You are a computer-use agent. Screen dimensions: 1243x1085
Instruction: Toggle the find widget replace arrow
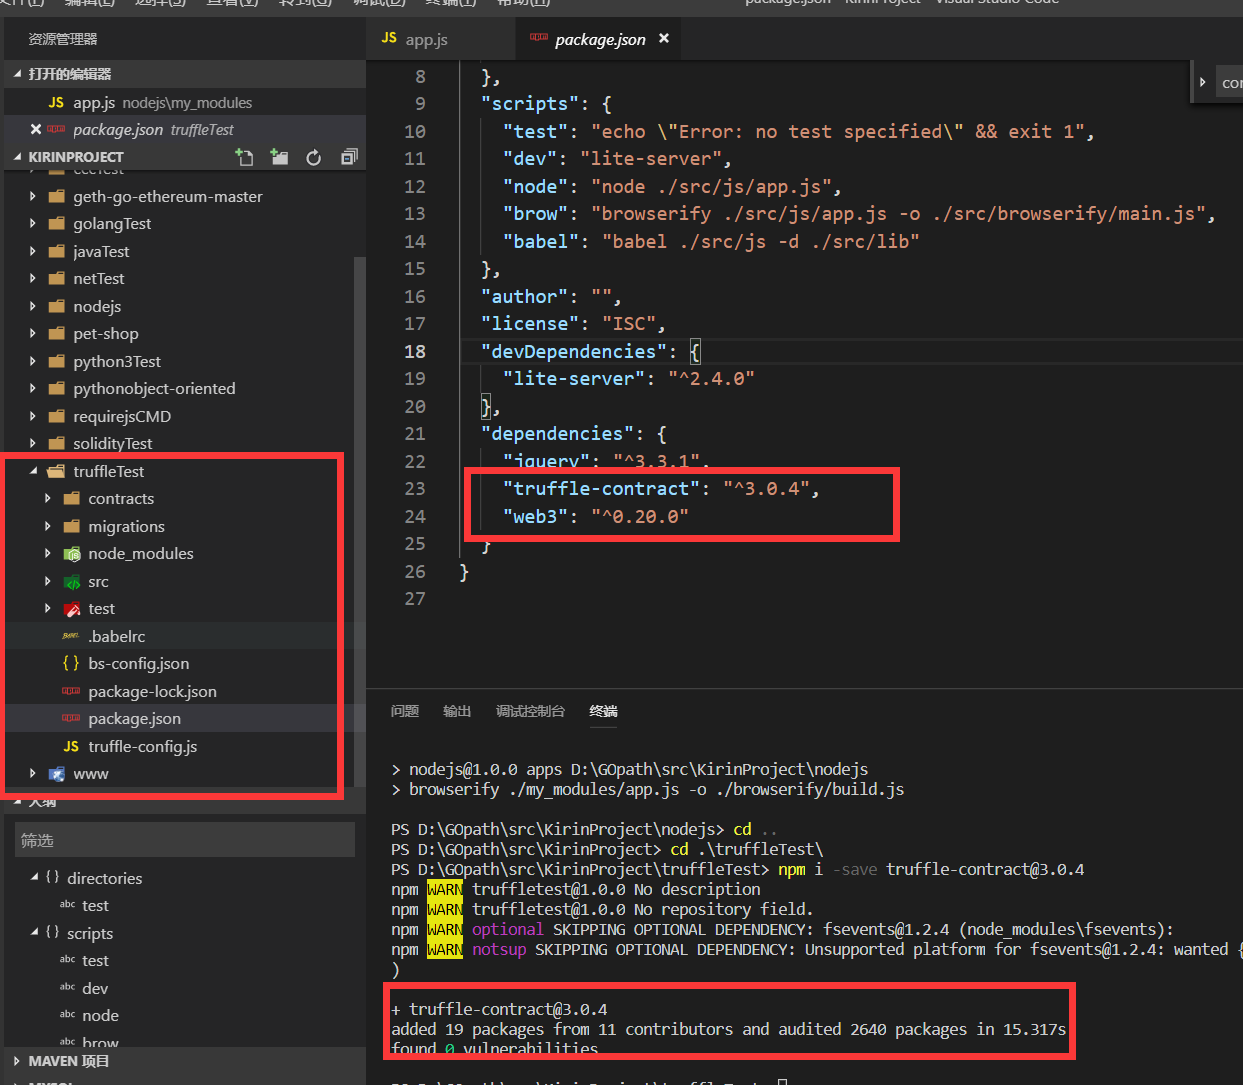pyautogui.click(x=1202, y=82)
